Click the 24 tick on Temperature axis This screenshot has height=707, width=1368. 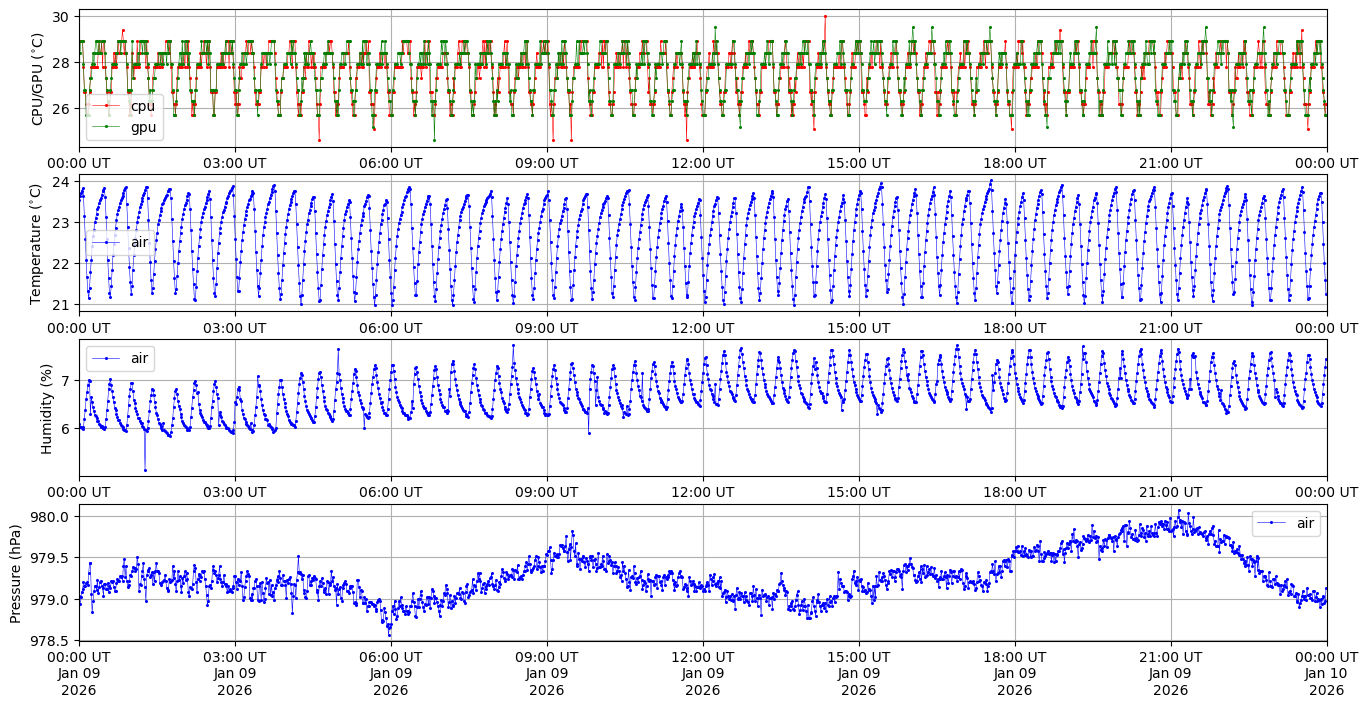pos(60,182)
